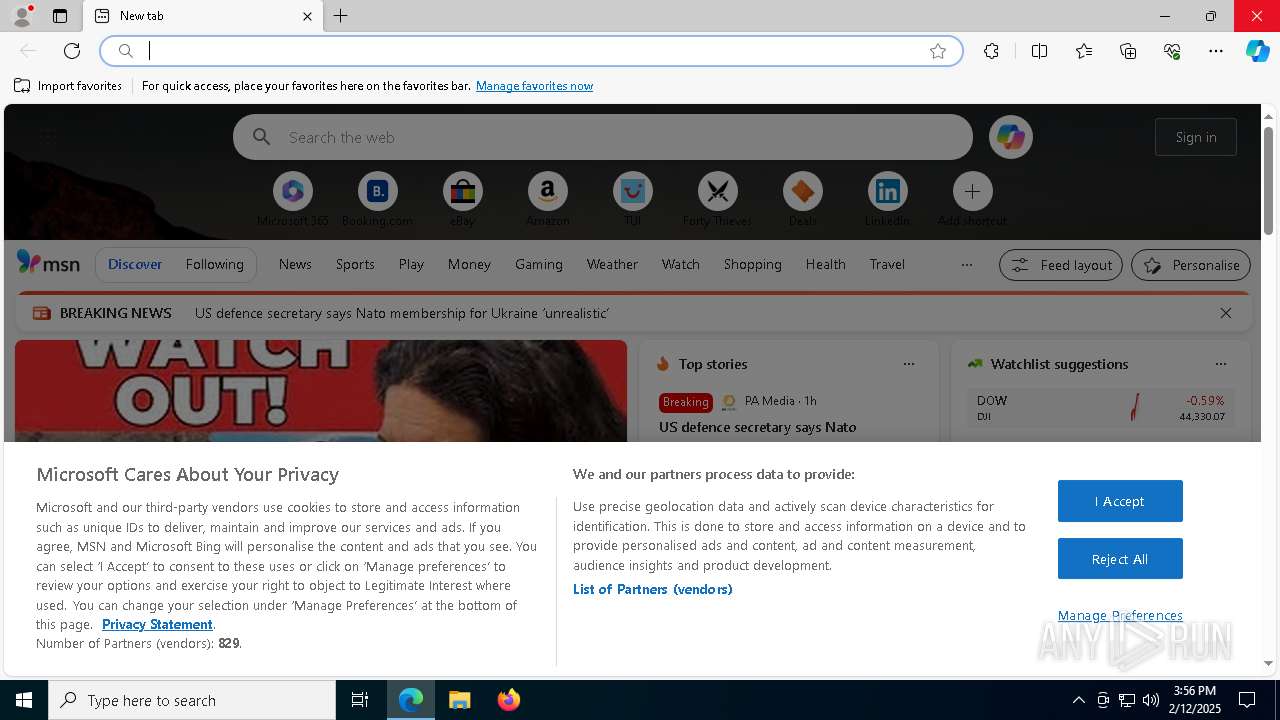The image size is (1280, 720).
Task: Open the Collections icon
Action: 1128,51
